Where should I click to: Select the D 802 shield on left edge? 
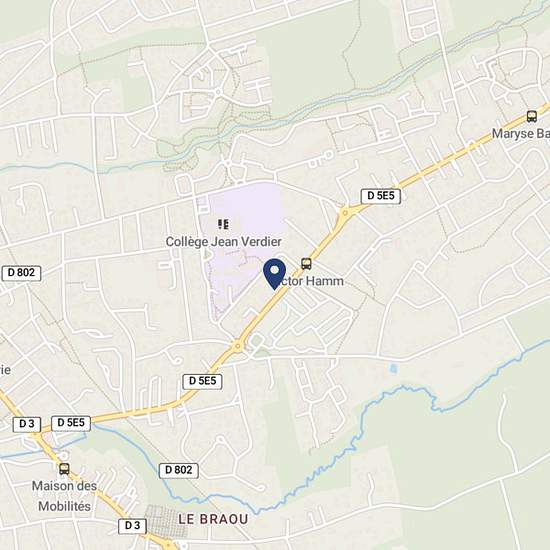pos(21,273)
